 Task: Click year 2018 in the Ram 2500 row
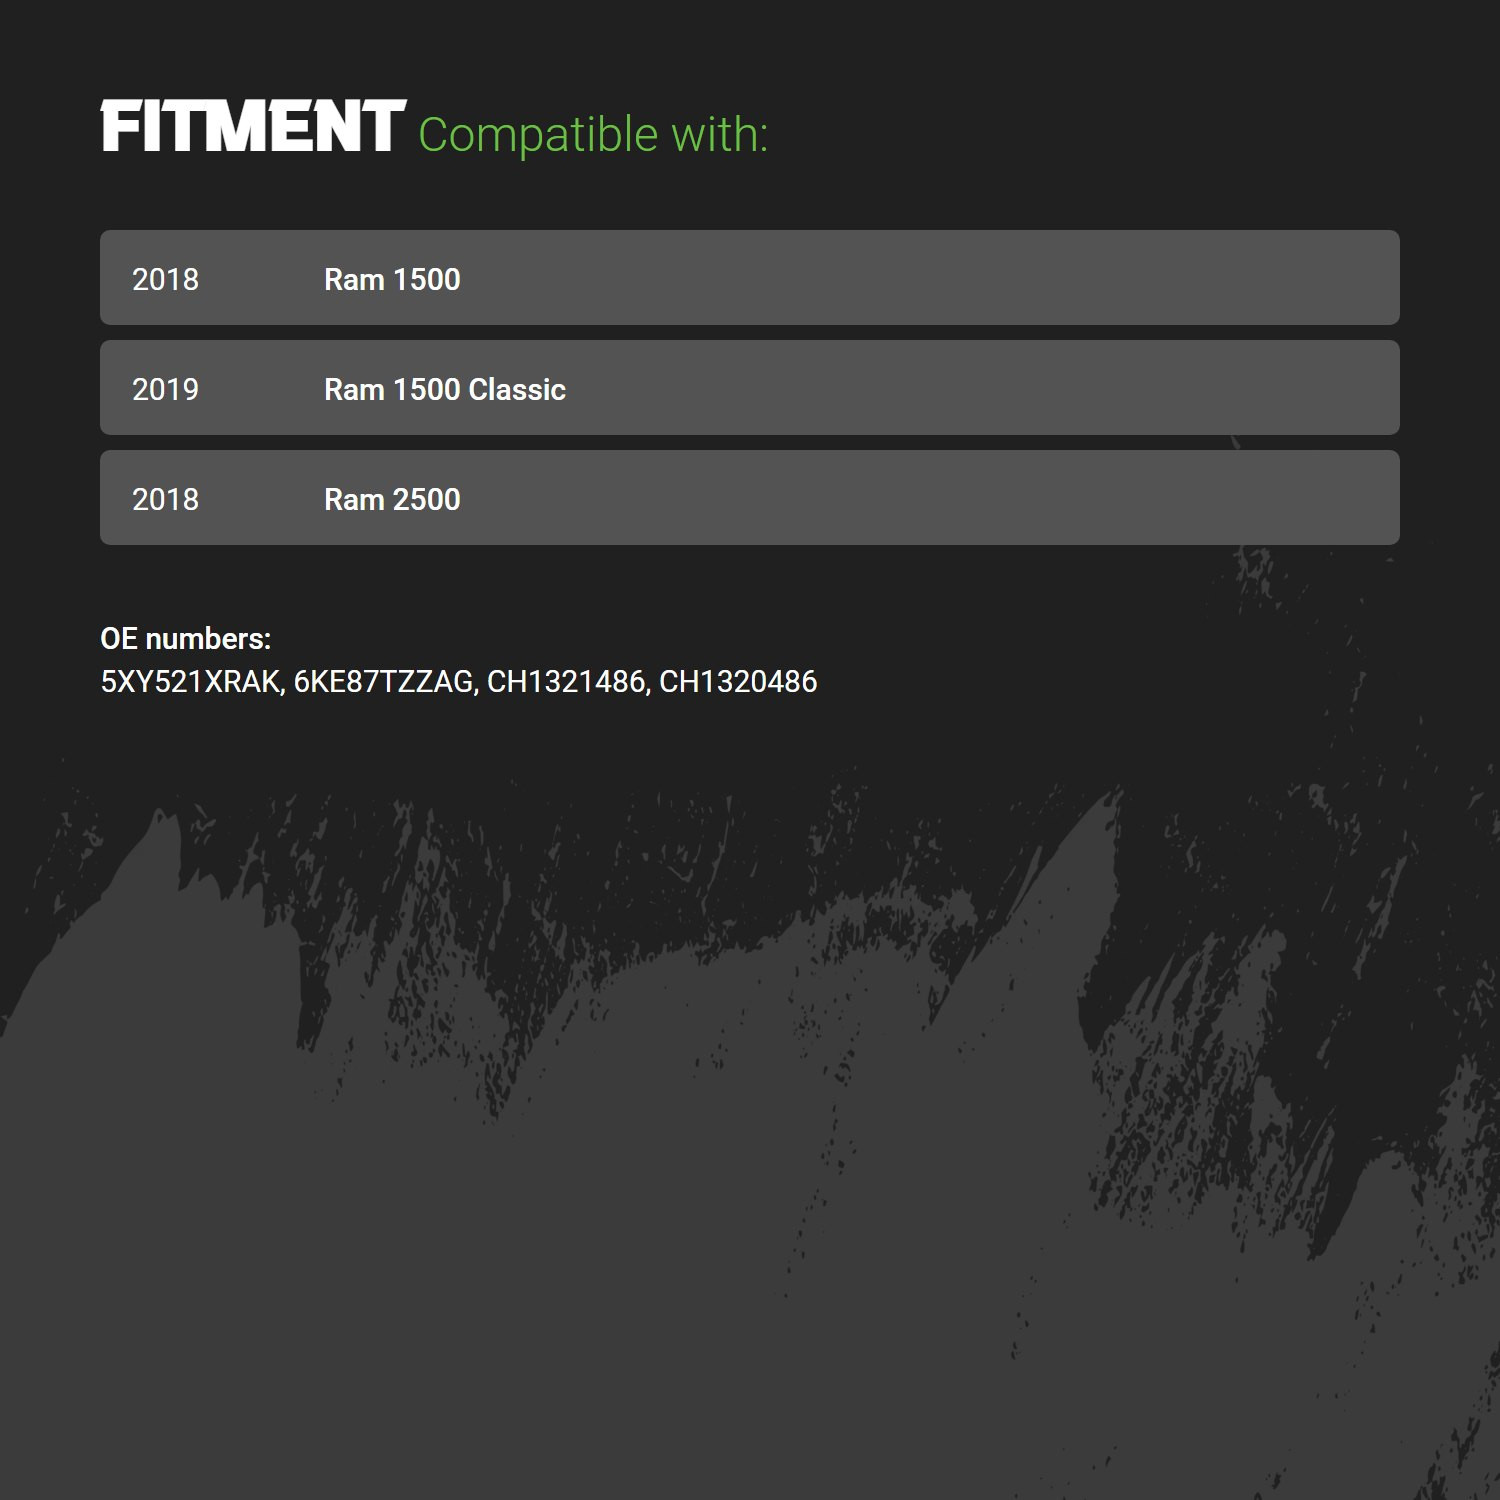pos(165,499)
